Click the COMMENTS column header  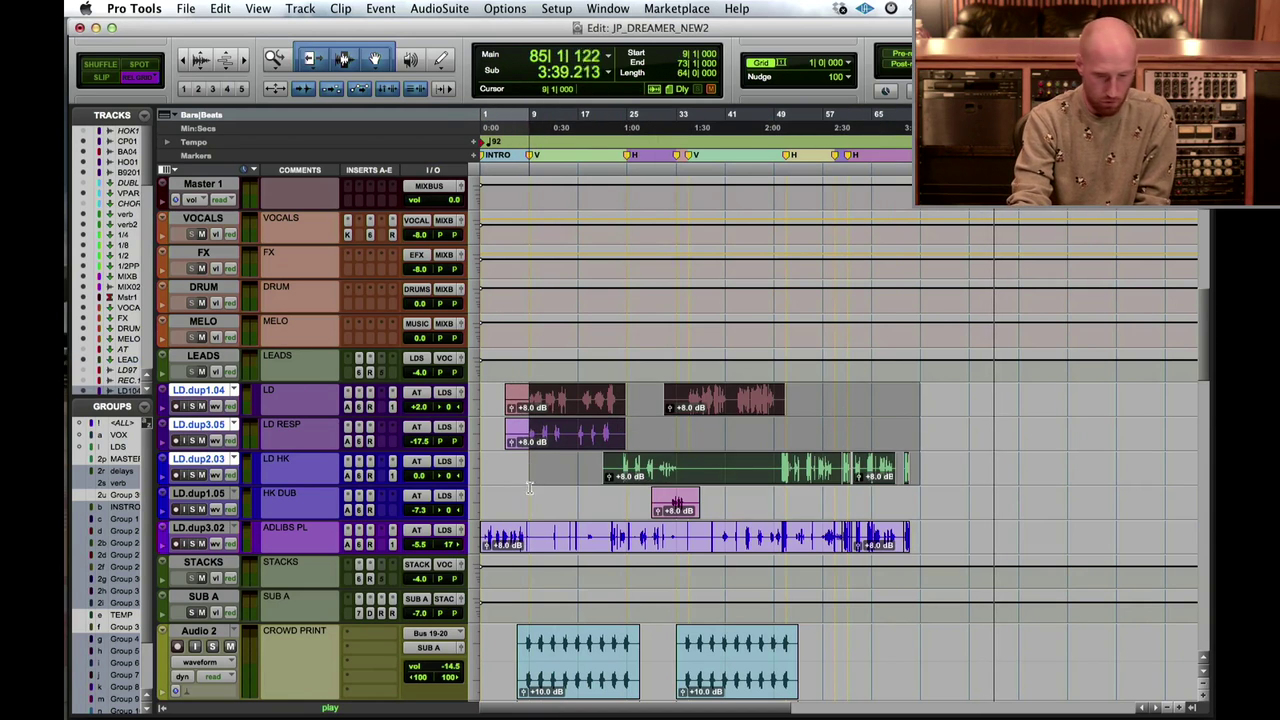tap(299, 170)
